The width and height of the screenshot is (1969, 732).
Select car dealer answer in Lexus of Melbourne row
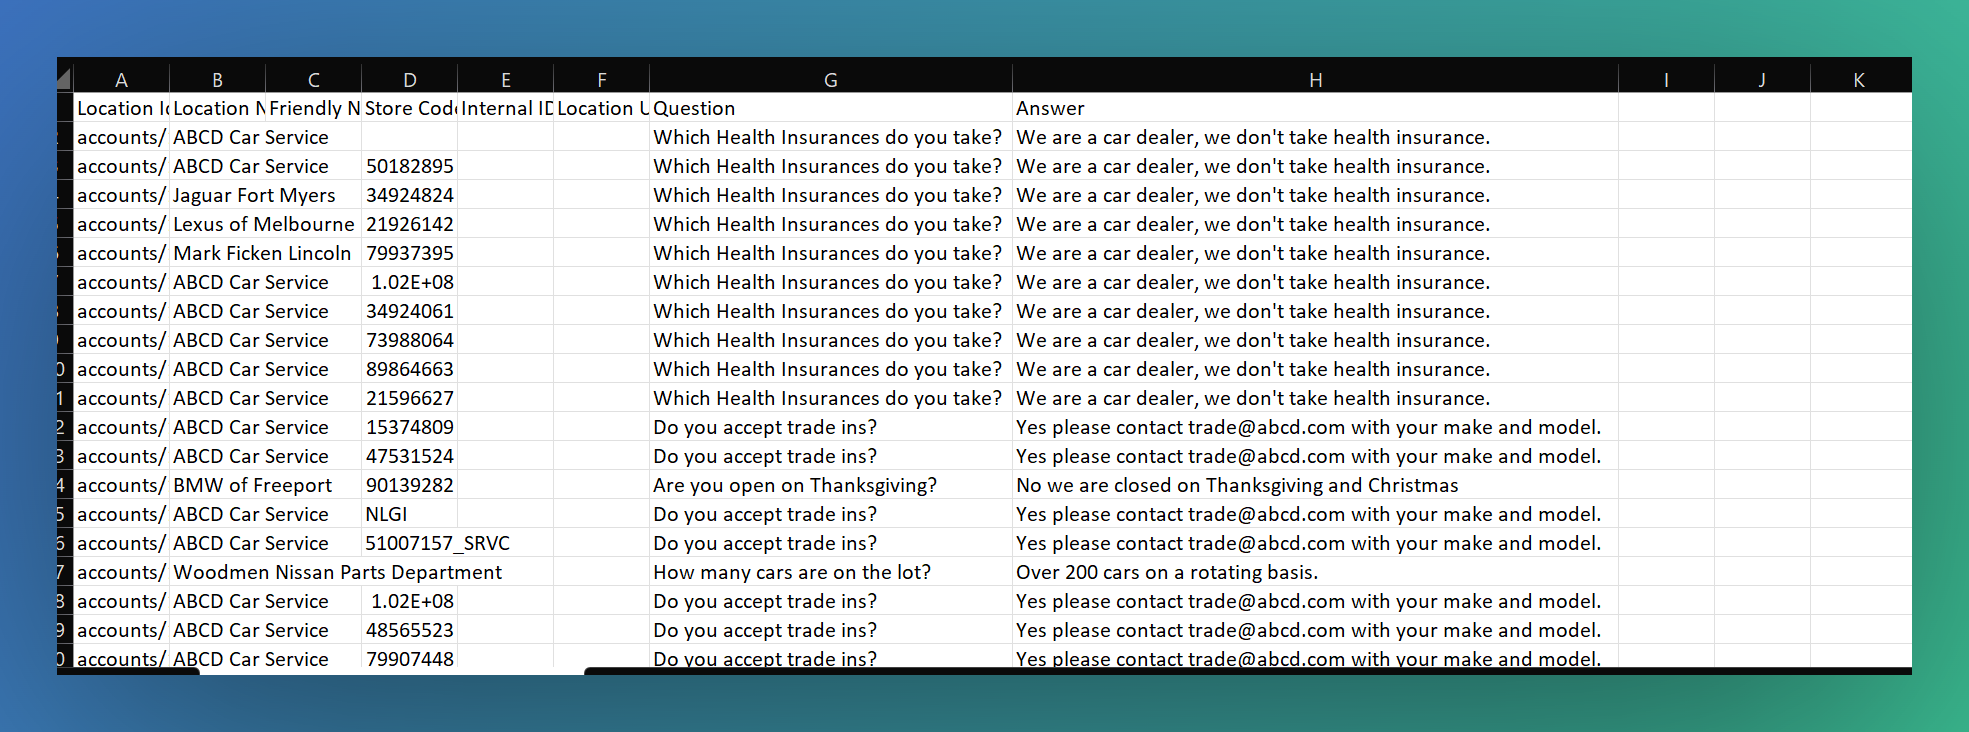tap(1315, 224)
